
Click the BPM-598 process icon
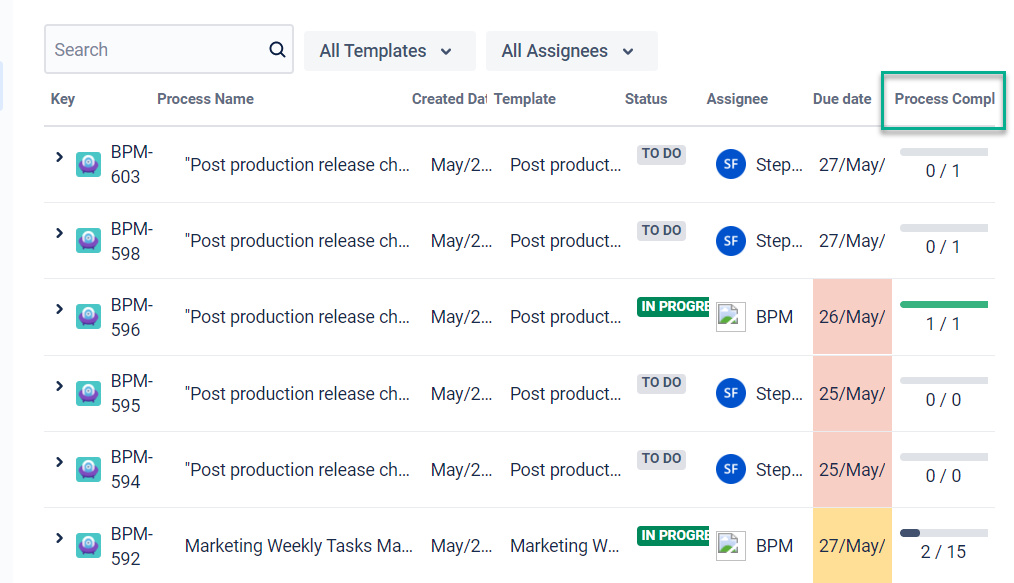[x=89, y=240]
